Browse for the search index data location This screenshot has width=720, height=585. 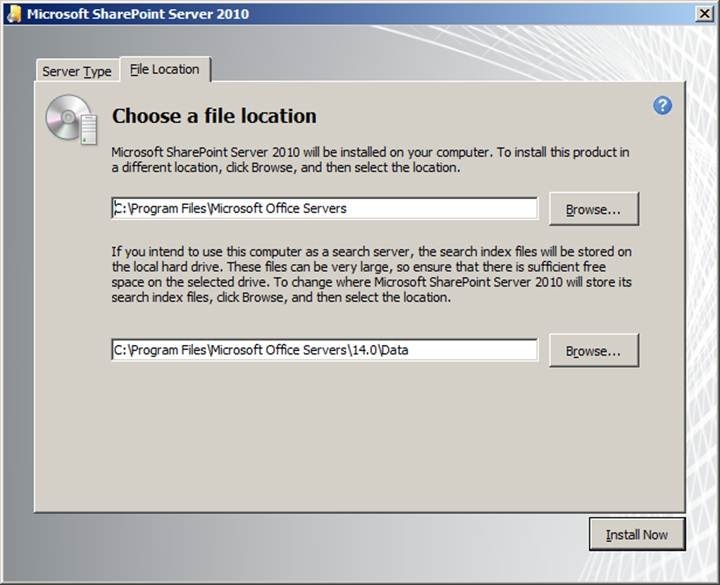[594, 351]
